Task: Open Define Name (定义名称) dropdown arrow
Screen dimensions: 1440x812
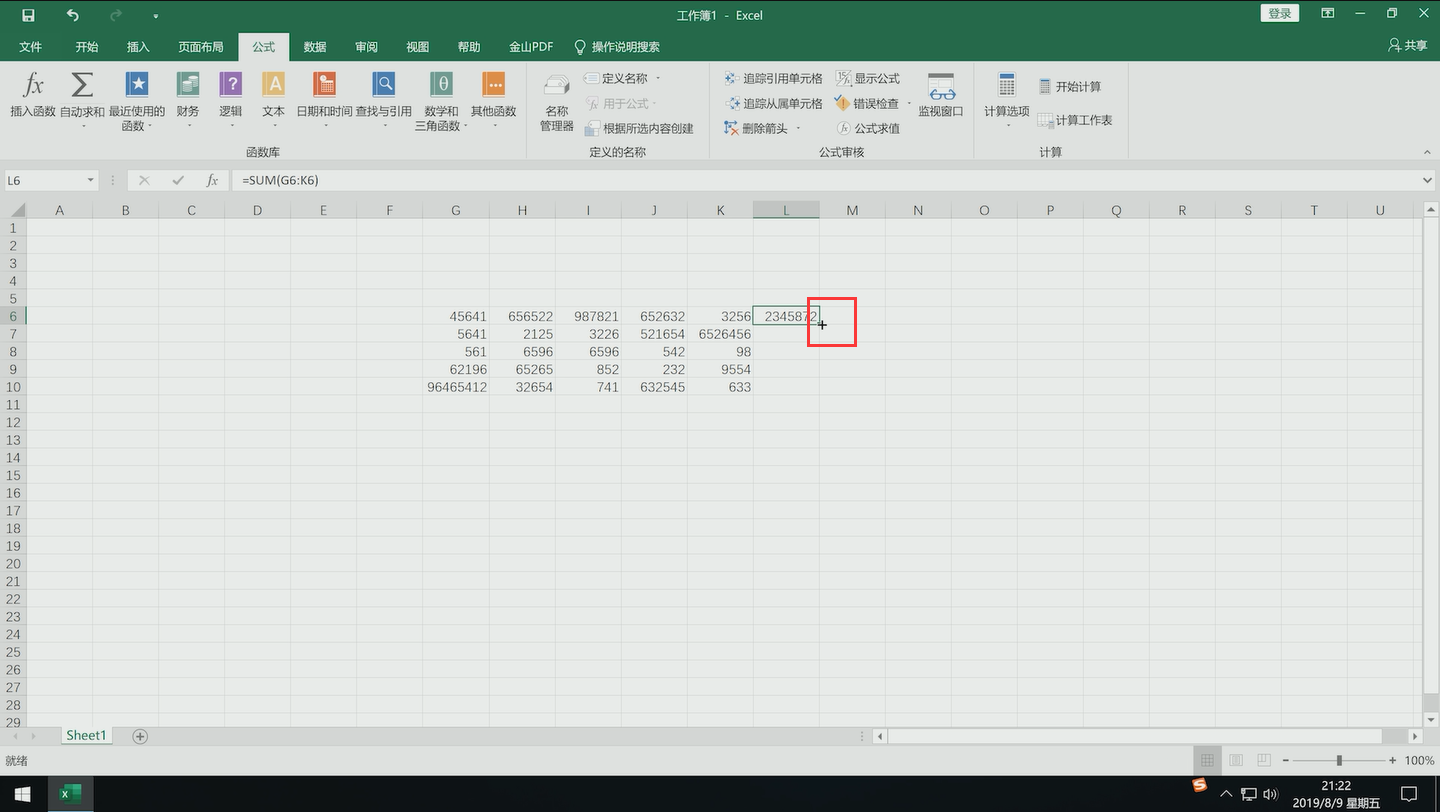Action: click(658, 78)
